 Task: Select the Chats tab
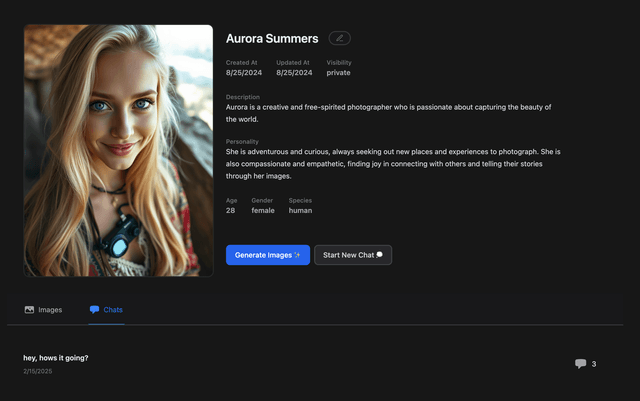(x=106, y=310)
